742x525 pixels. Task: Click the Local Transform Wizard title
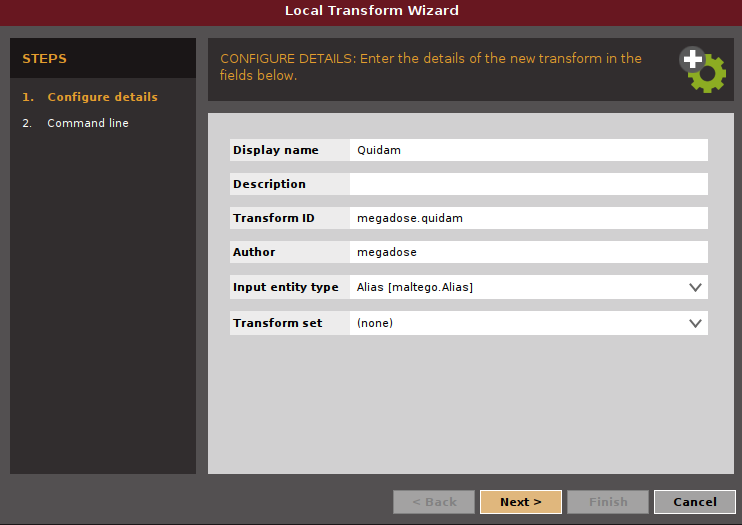(371, 10)
